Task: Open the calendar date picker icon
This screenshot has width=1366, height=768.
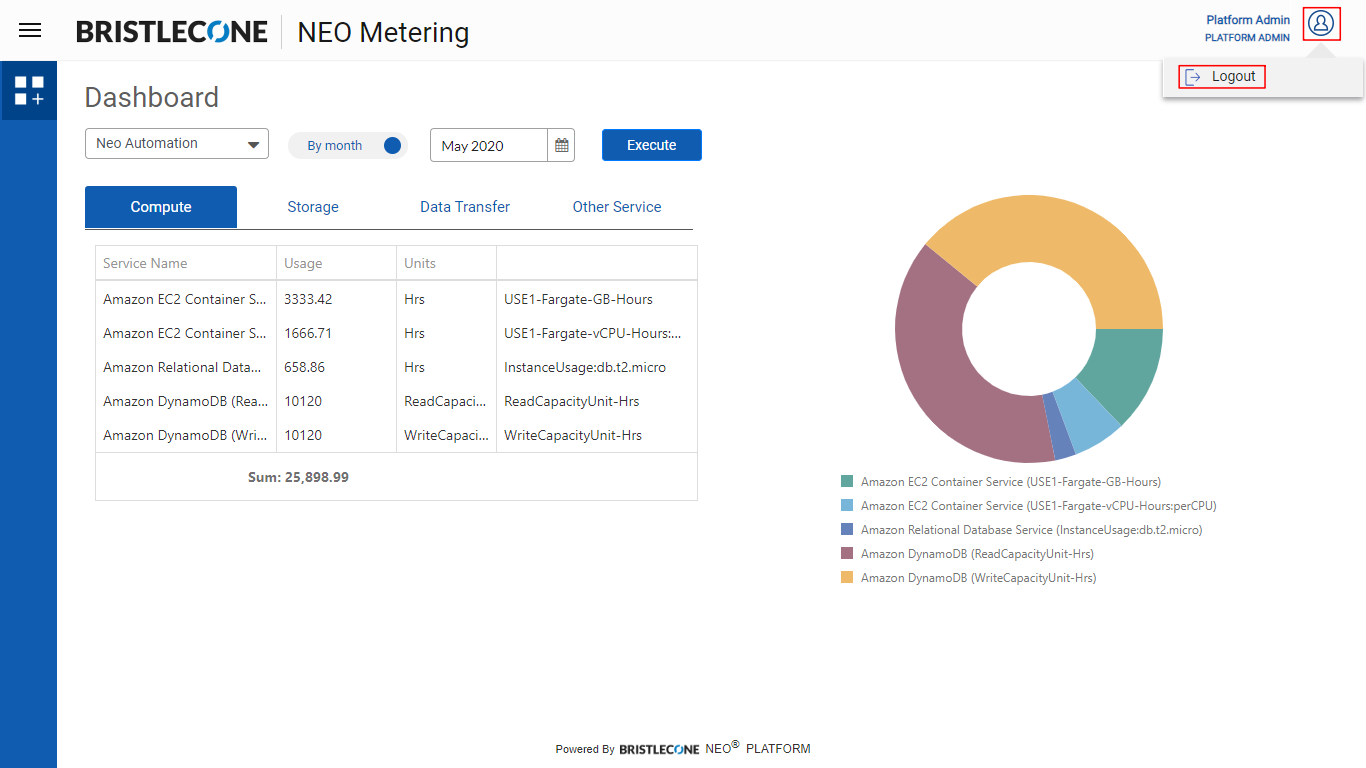Action: coord(562,146)
